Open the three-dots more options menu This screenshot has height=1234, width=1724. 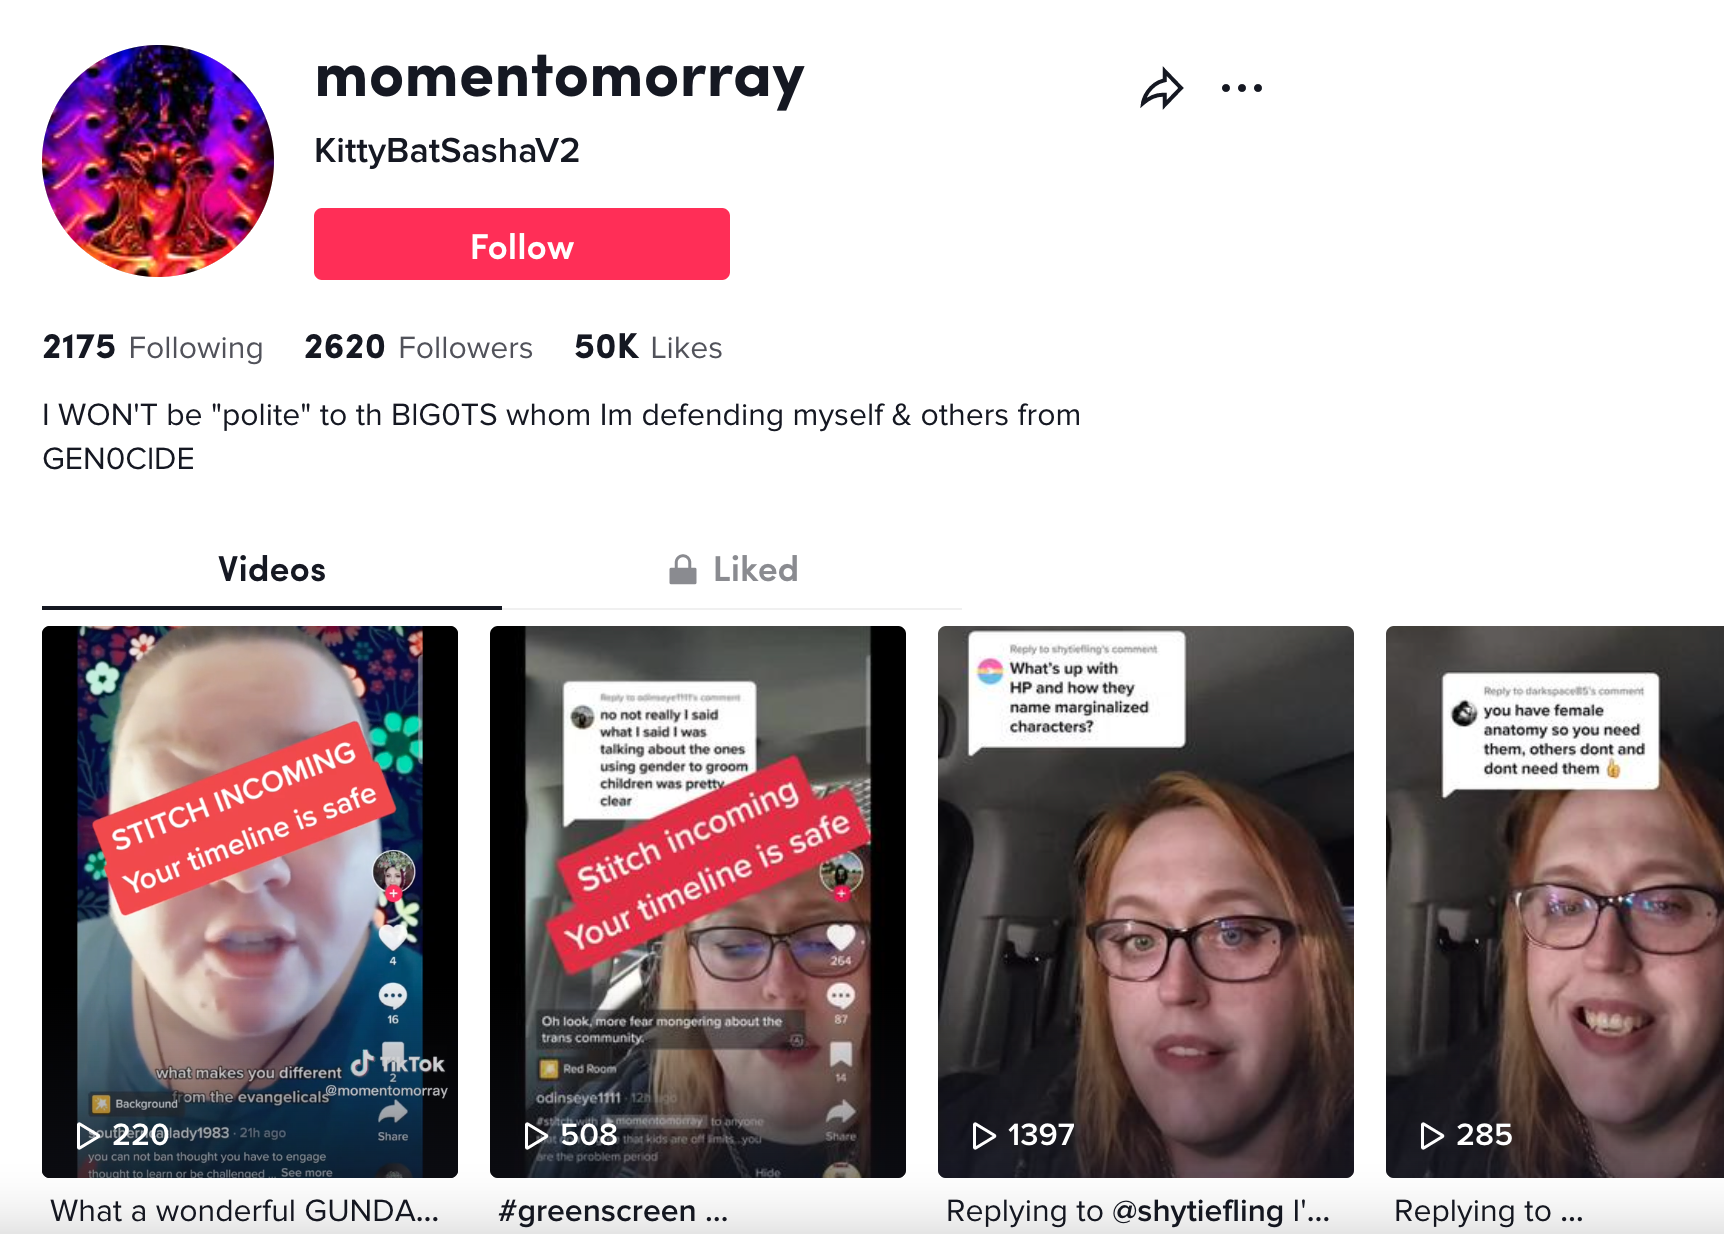coord(1242,88)
